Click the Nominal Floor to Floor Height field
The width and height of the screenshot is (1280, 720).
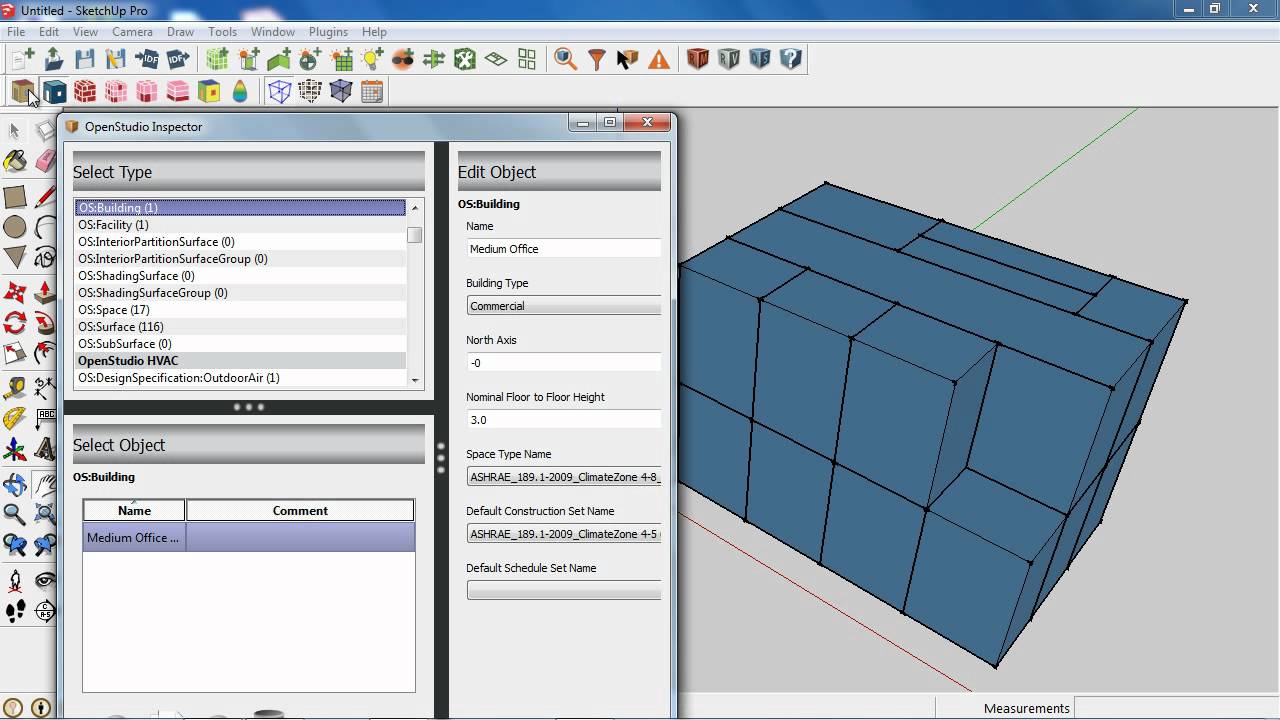(564, 420)
